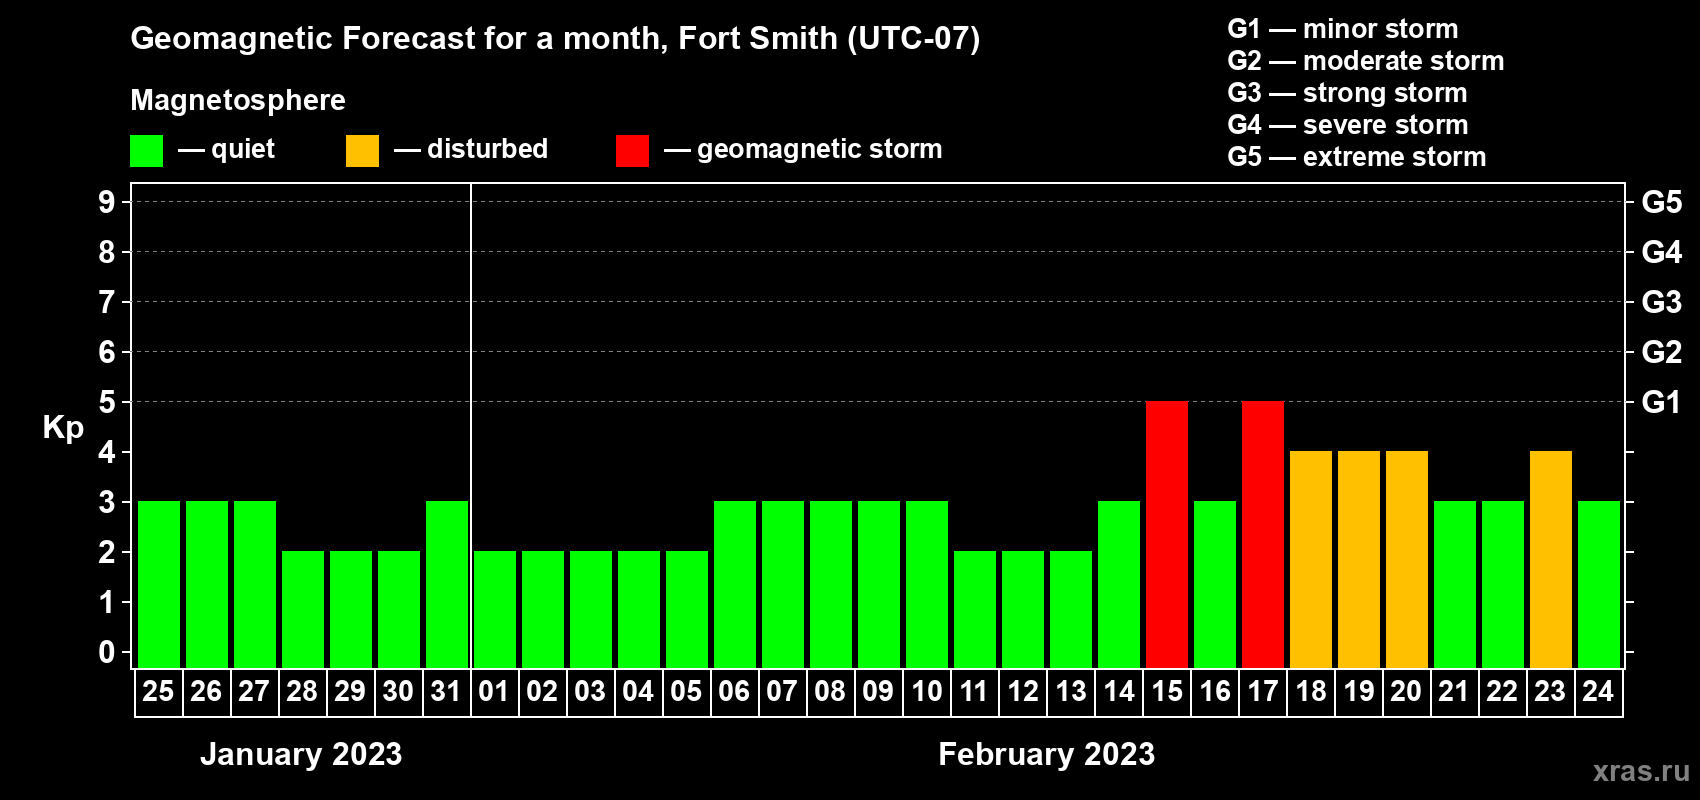Viewport: 1700px width, 800px height.
Task: Click the 'Magnetosphere' heading
Action: tap(238, 101)
